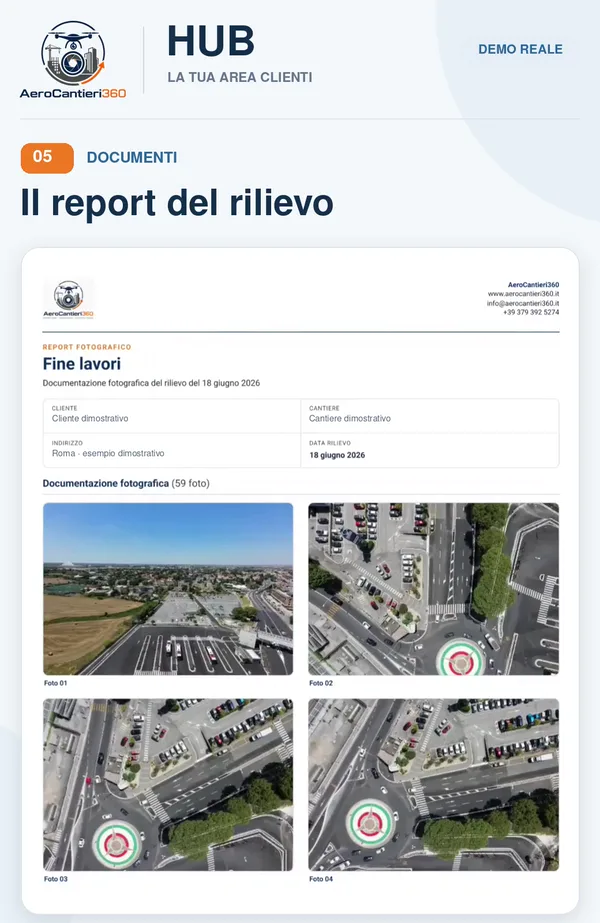Open the Foto 04 roundabout thumbnail
The image size is (600, 923).
(433, 785)
